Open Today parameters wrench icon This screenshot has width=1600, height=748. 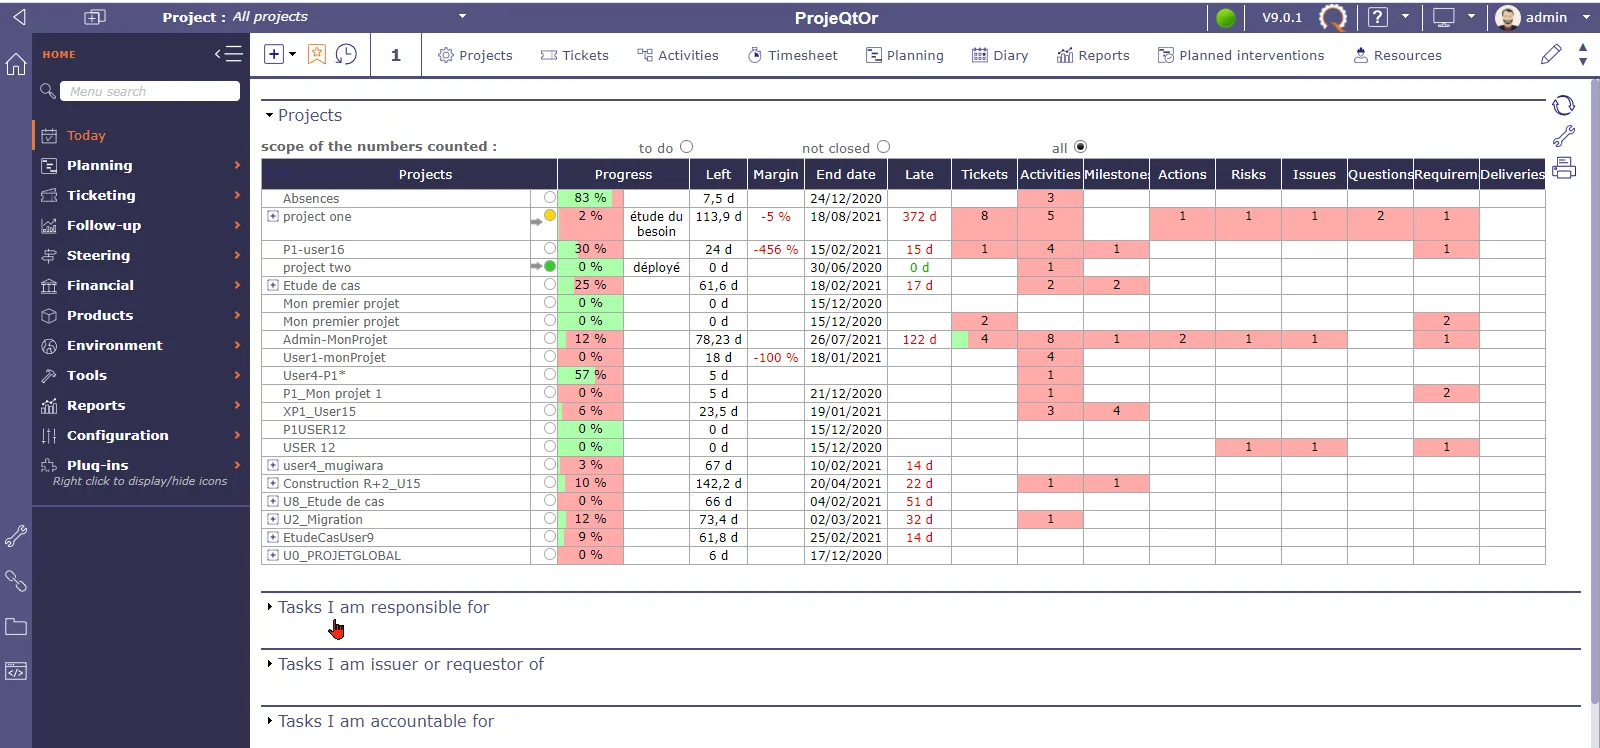pos(1564,136)
